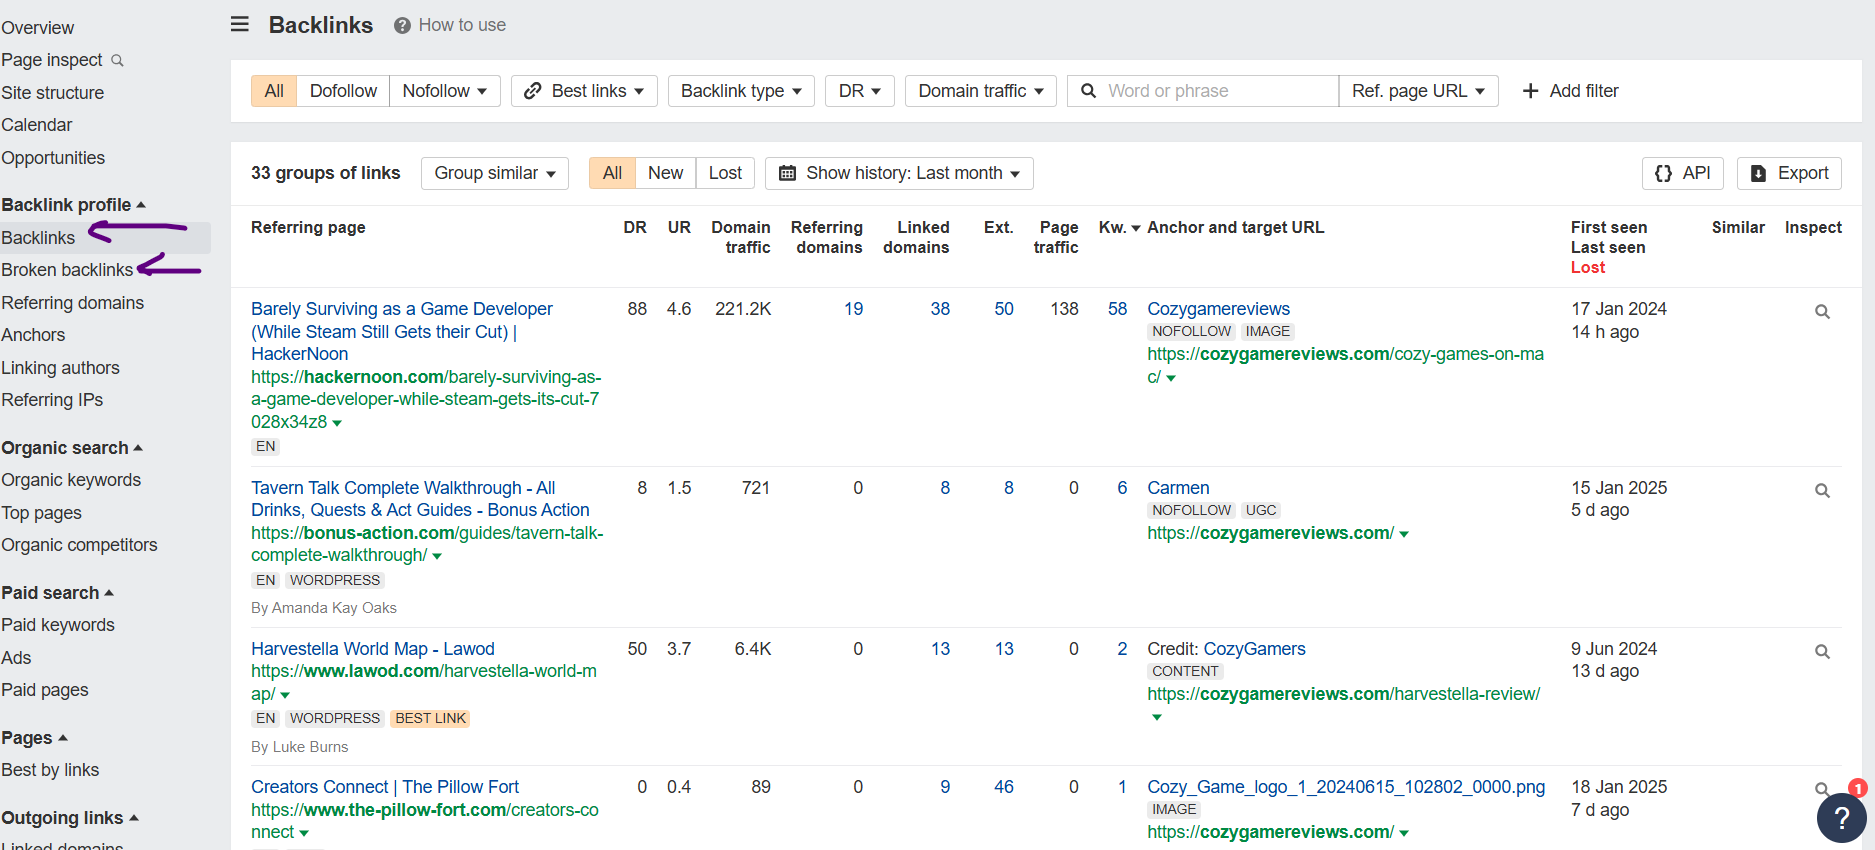Click the plus icon of Add filter

pos(1530,91)
